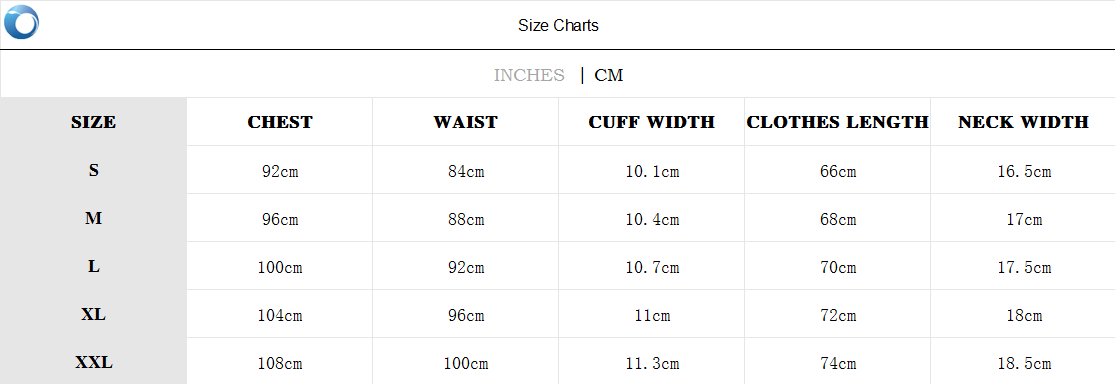The width and height of the screenshot is (1115, 384).
Task: Click the Size Charts title
Action: (558, 26)
